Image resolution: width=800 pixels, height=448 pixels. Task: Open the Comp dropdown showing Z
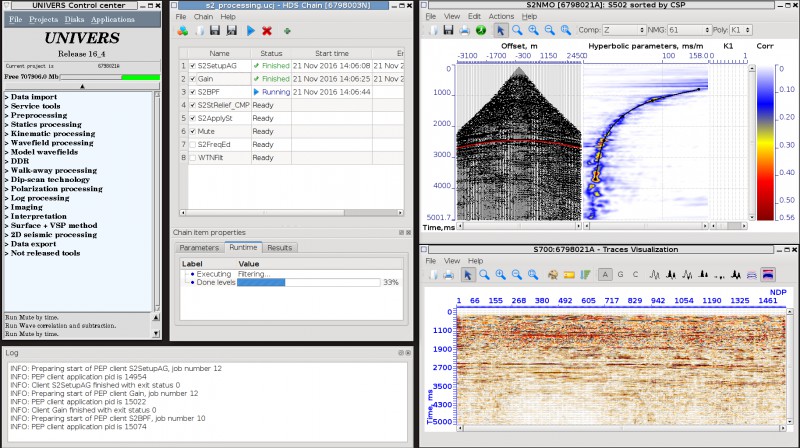(623, 30)
